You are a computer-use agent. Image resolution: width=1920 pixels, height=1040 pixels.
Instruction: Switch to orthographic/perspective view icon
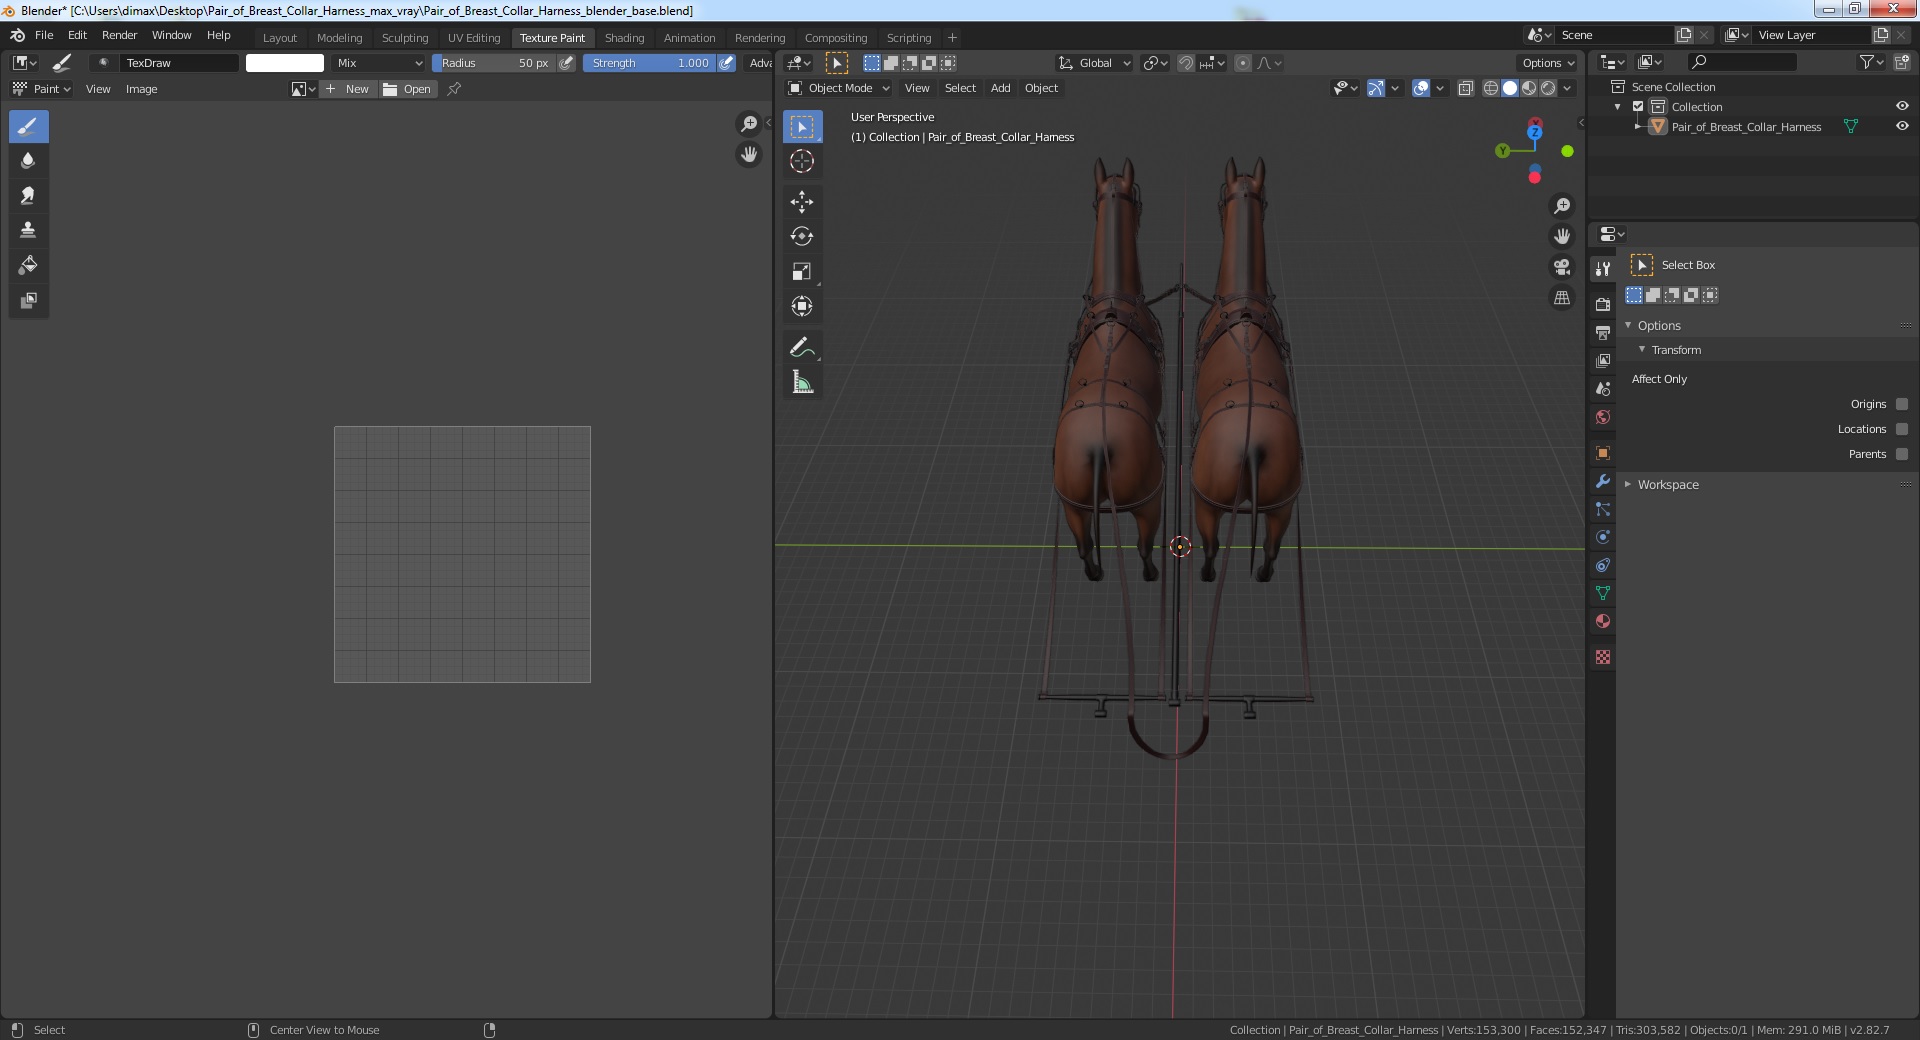1561,298
